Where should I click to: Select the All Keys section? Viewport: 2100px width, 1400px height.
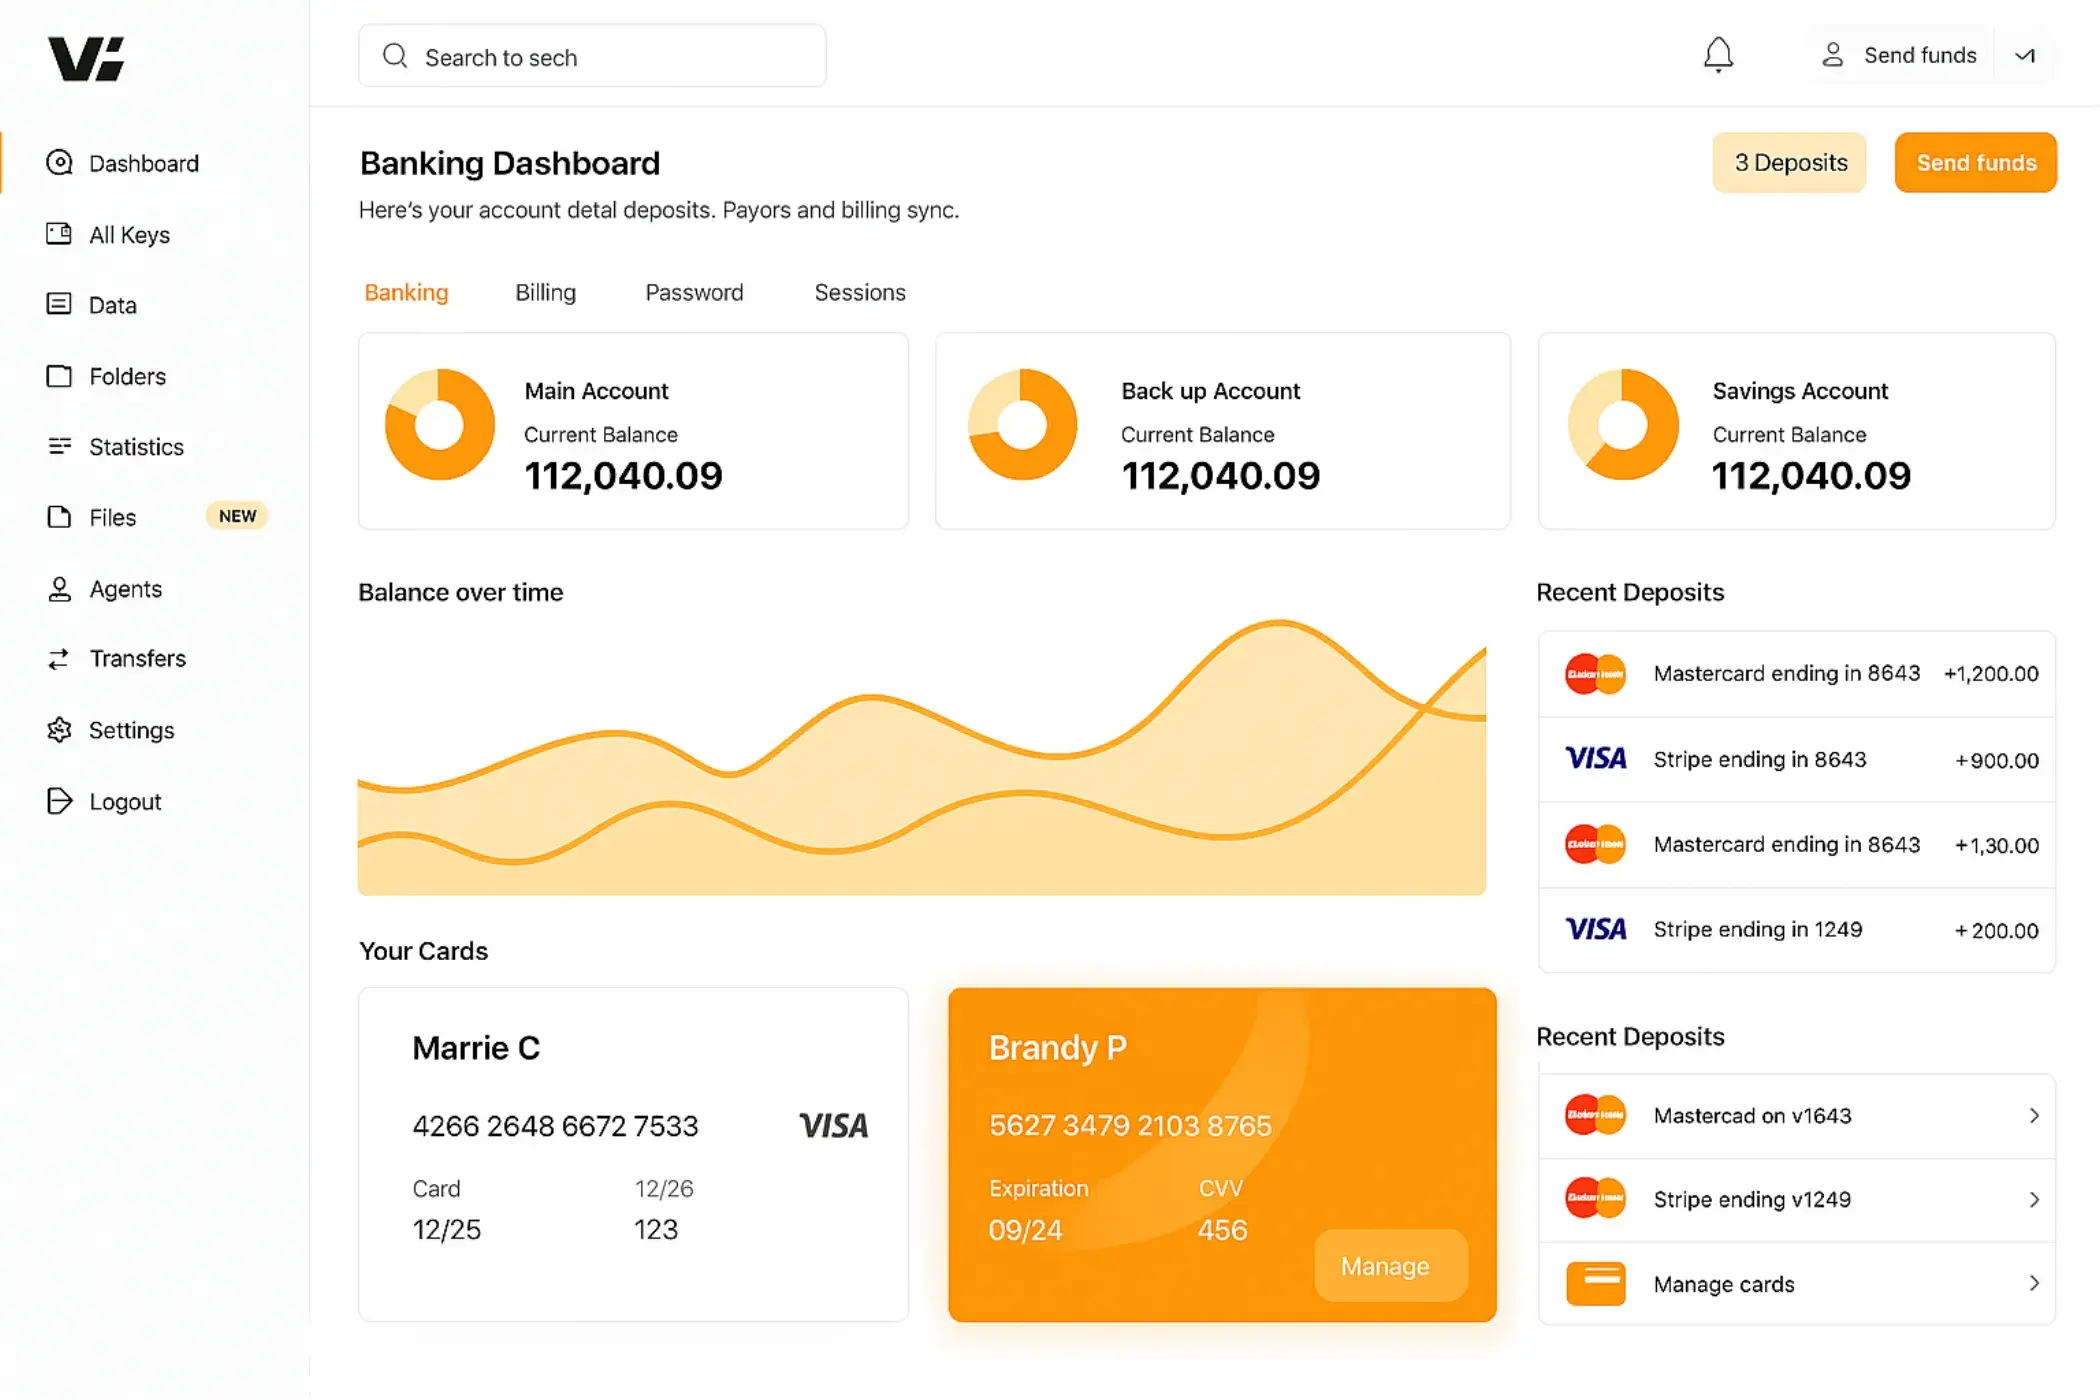coord(60,234)
